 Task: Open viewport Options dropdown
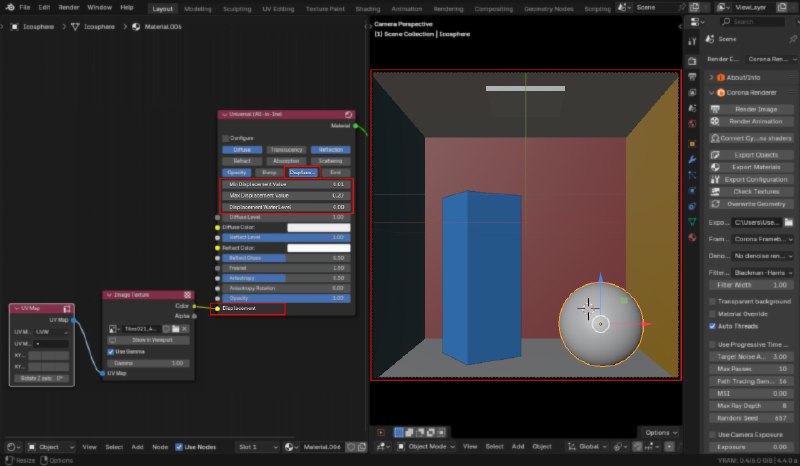point(660,433)
